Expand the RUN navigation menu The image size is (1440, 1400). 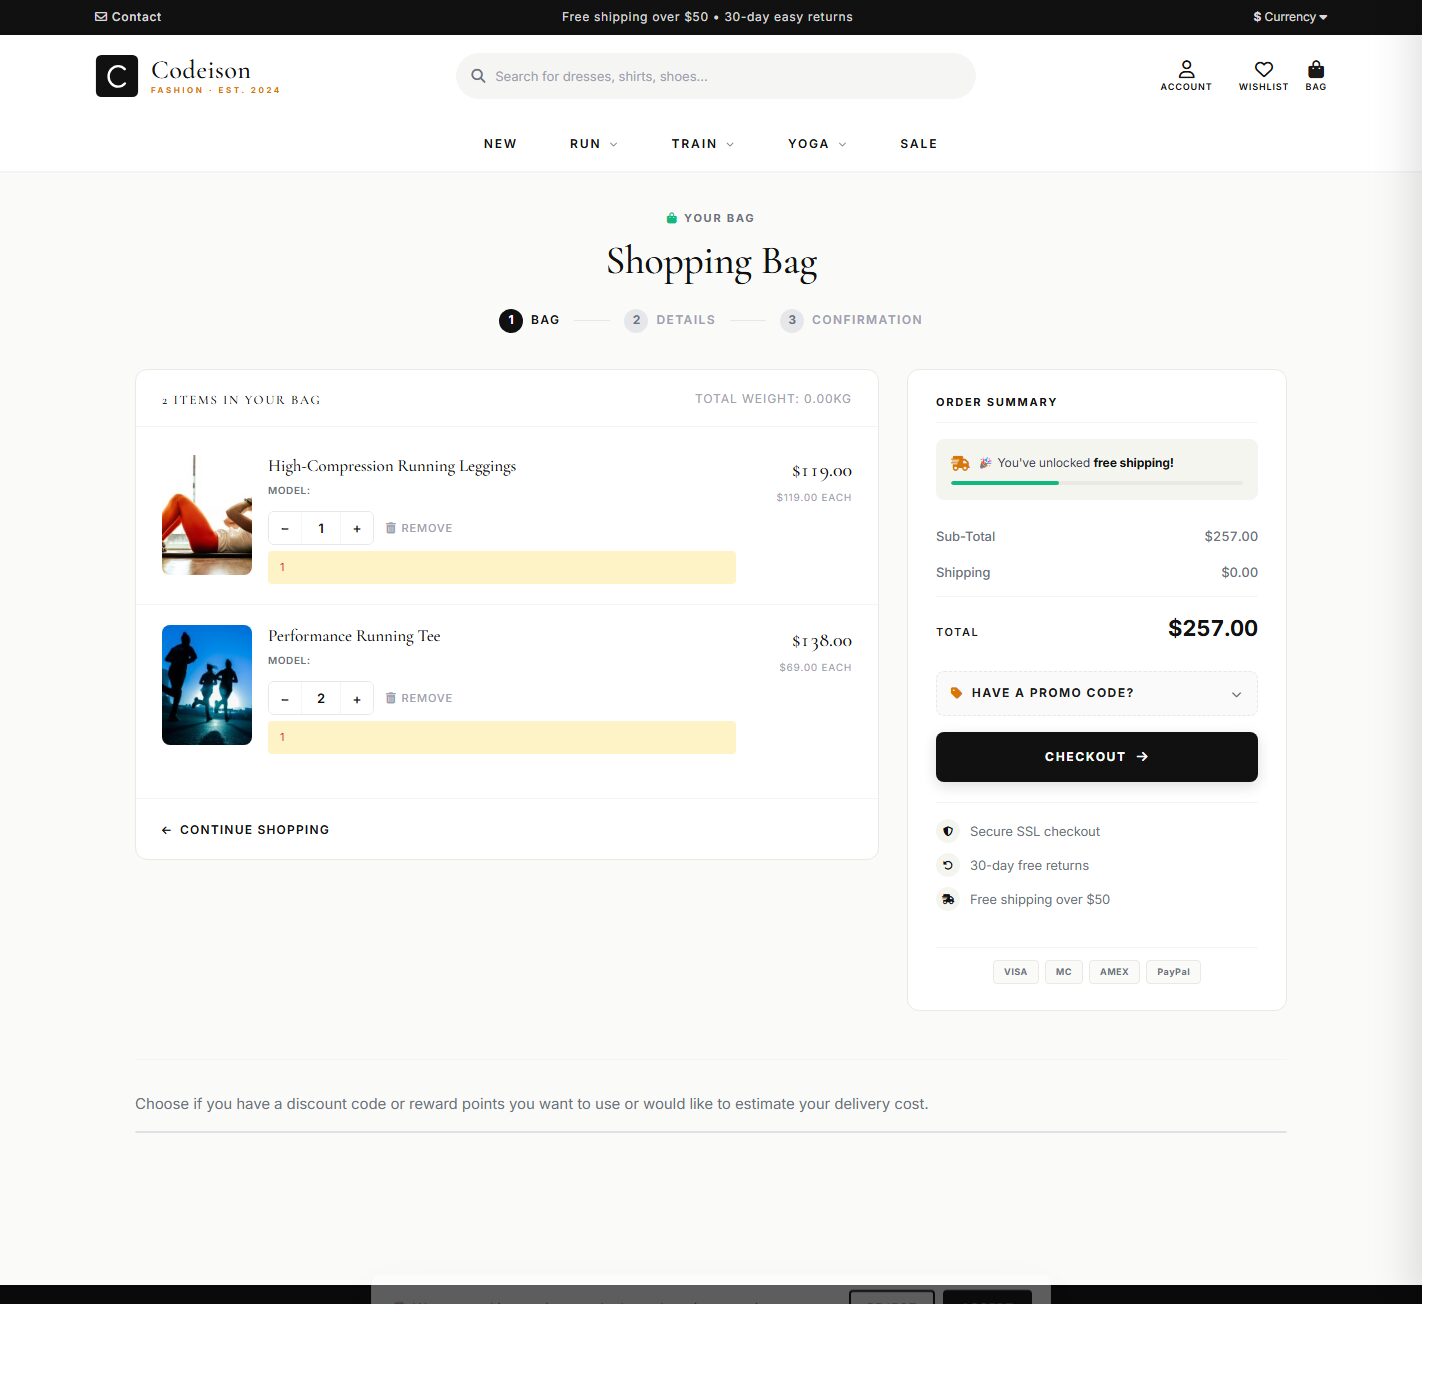point(592,143)
